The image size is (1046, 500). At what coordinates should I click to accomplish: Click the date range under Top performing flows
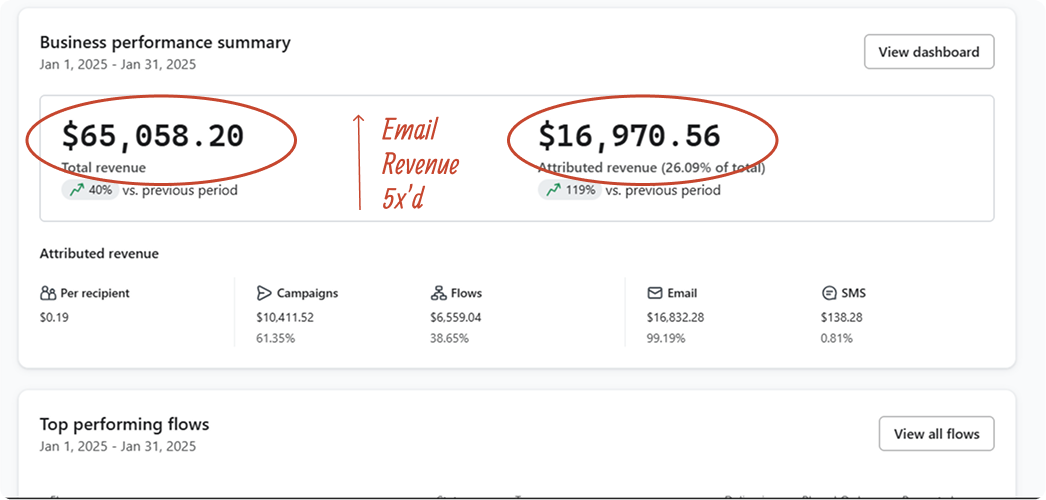[x=118, y=446]
